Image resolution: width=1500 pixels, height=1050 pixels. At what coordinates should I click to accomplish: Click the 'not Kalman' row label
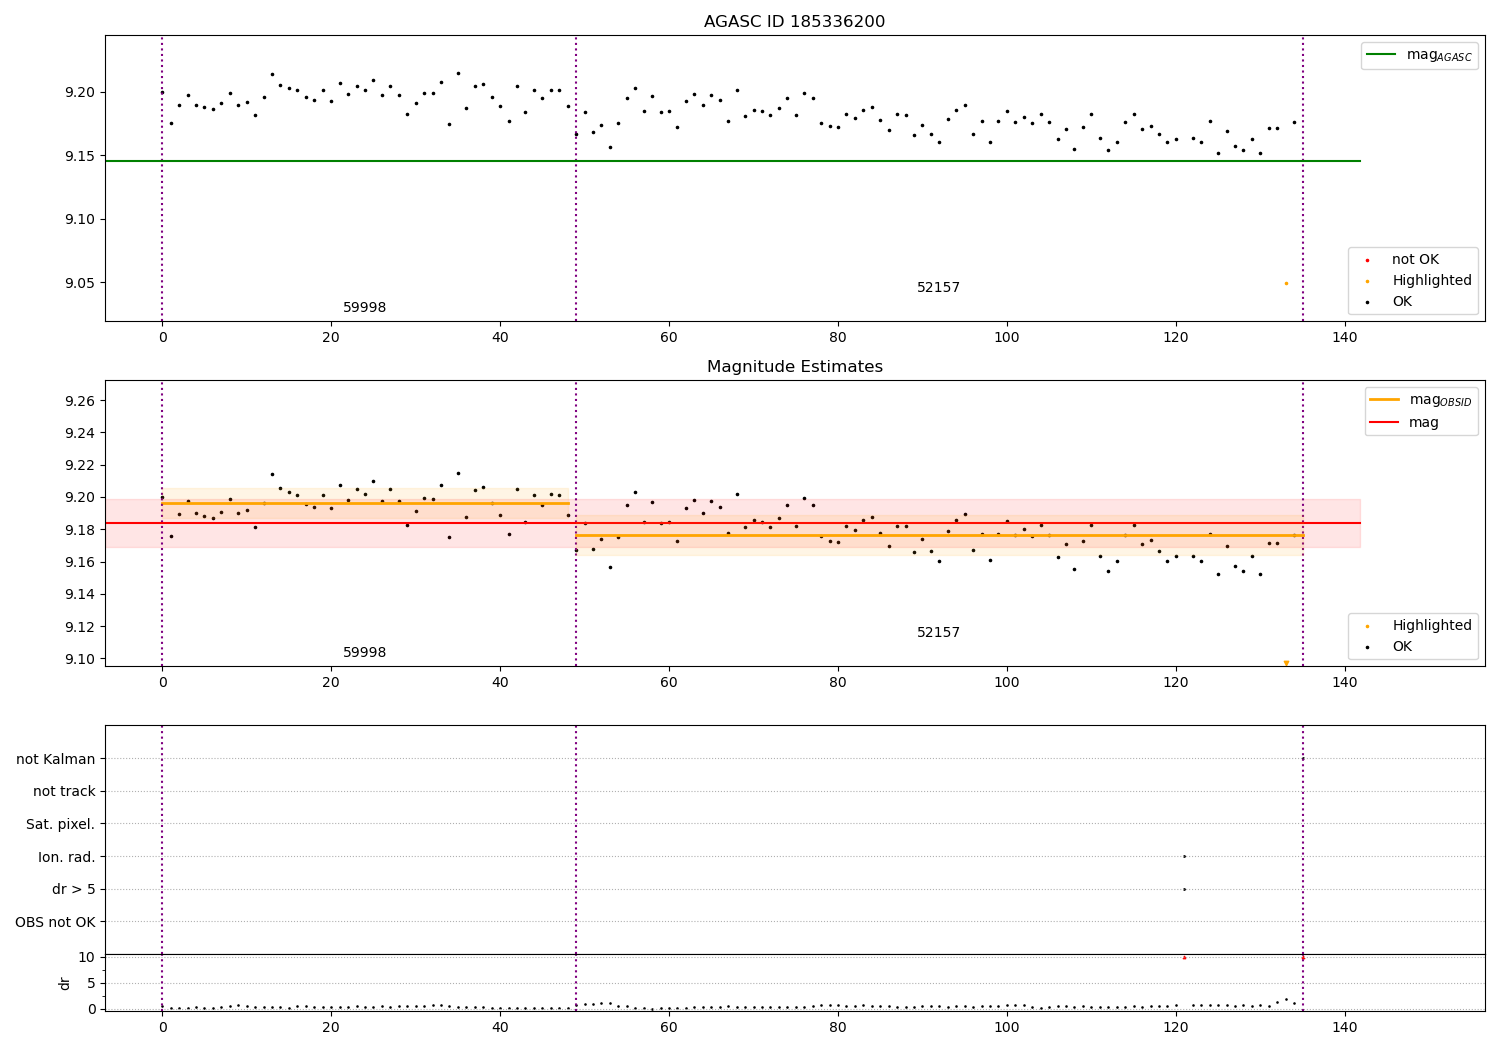pos(56,760)
